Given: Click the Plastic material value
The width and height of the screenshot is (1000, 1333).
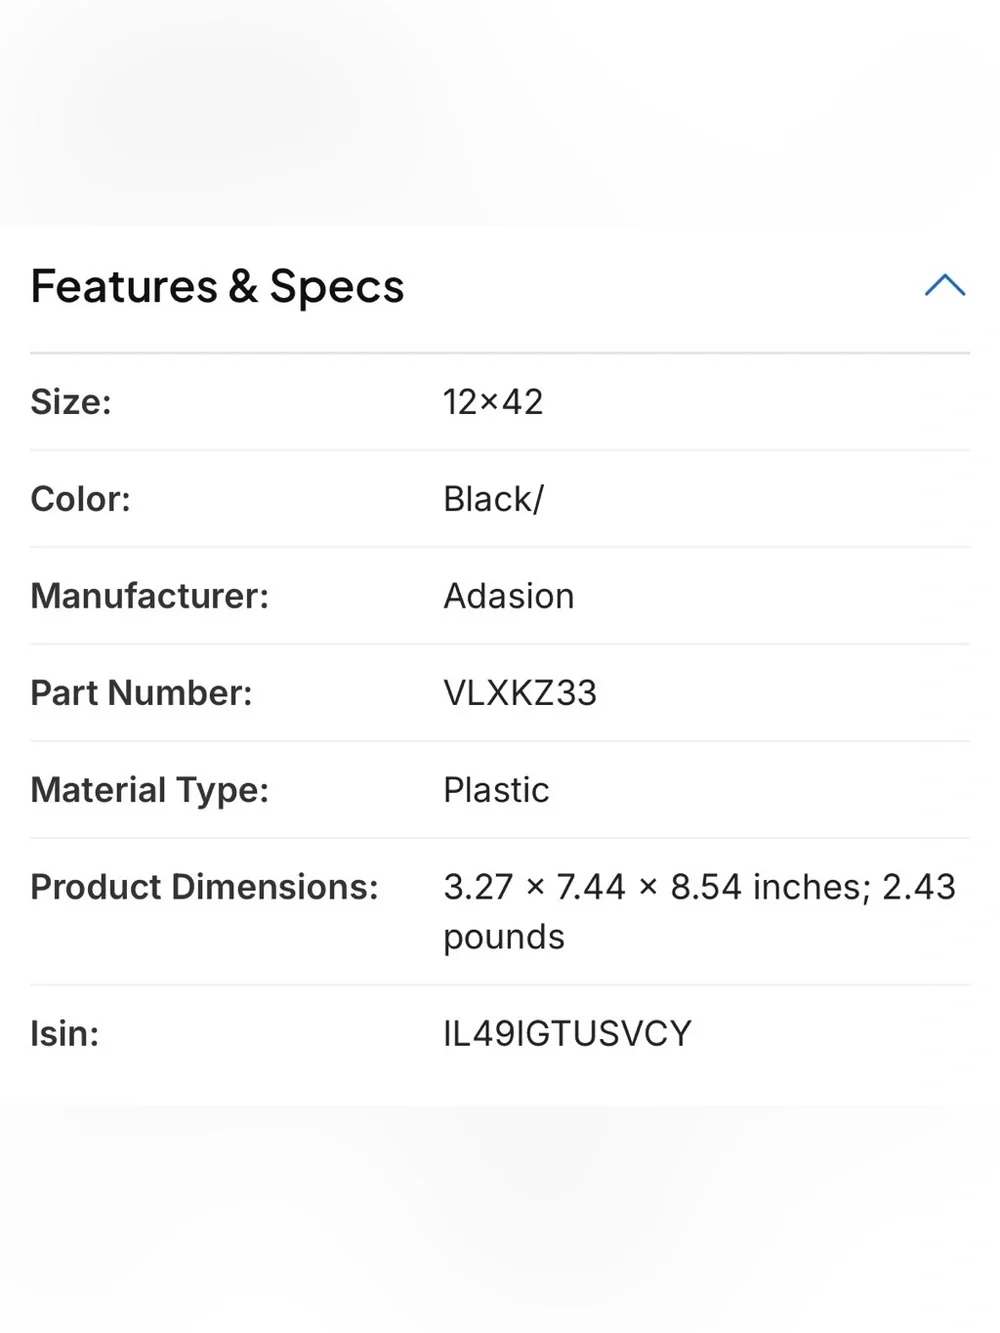Looking at the screenshot, I should 496,790.
